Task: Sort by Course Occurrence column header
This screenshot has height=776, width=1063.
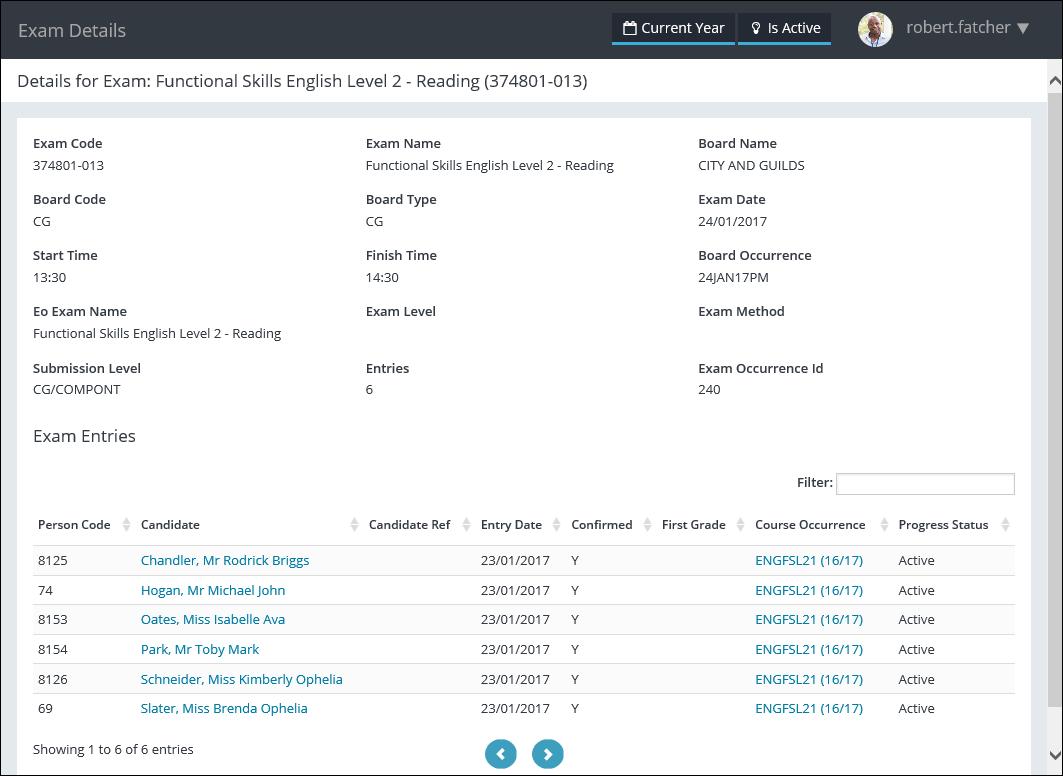Action: [x=810, y=525]
